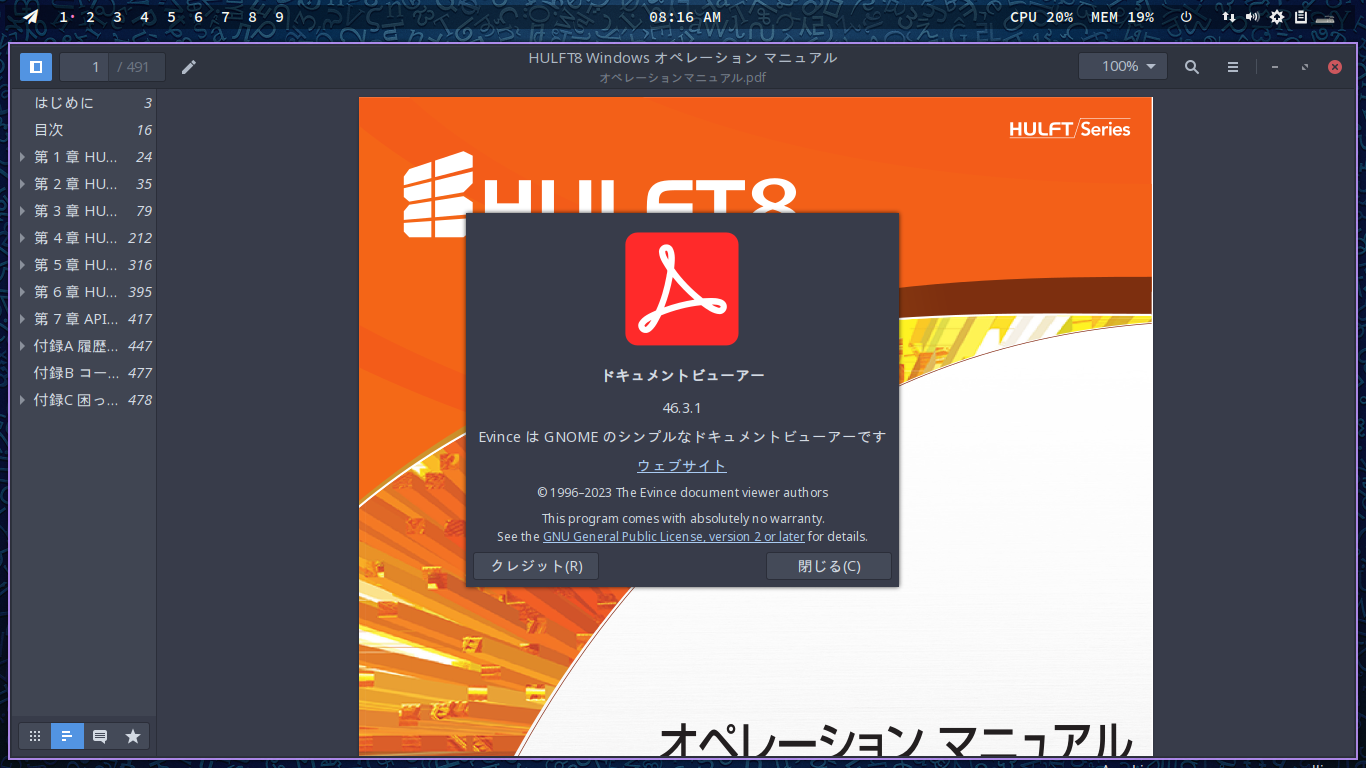Click the red PDF application logo
Screen dimensions: 1366x768
682,289
